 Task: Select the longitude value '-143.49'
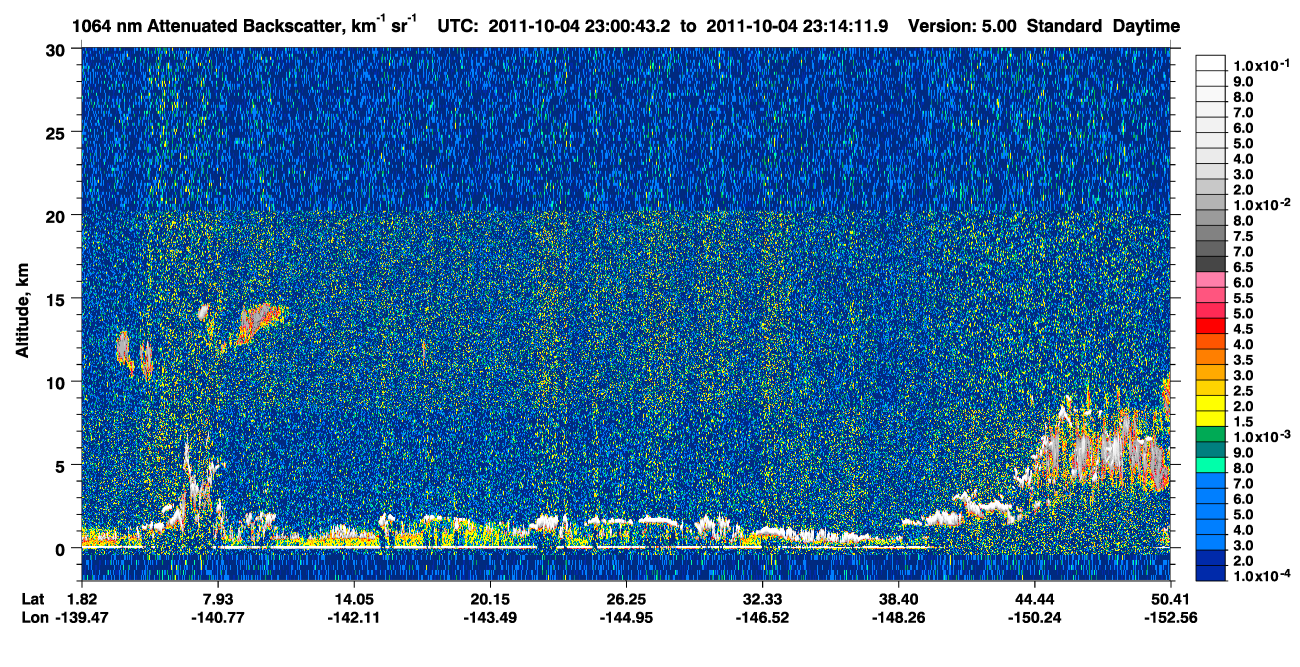[x=490, y=617]
